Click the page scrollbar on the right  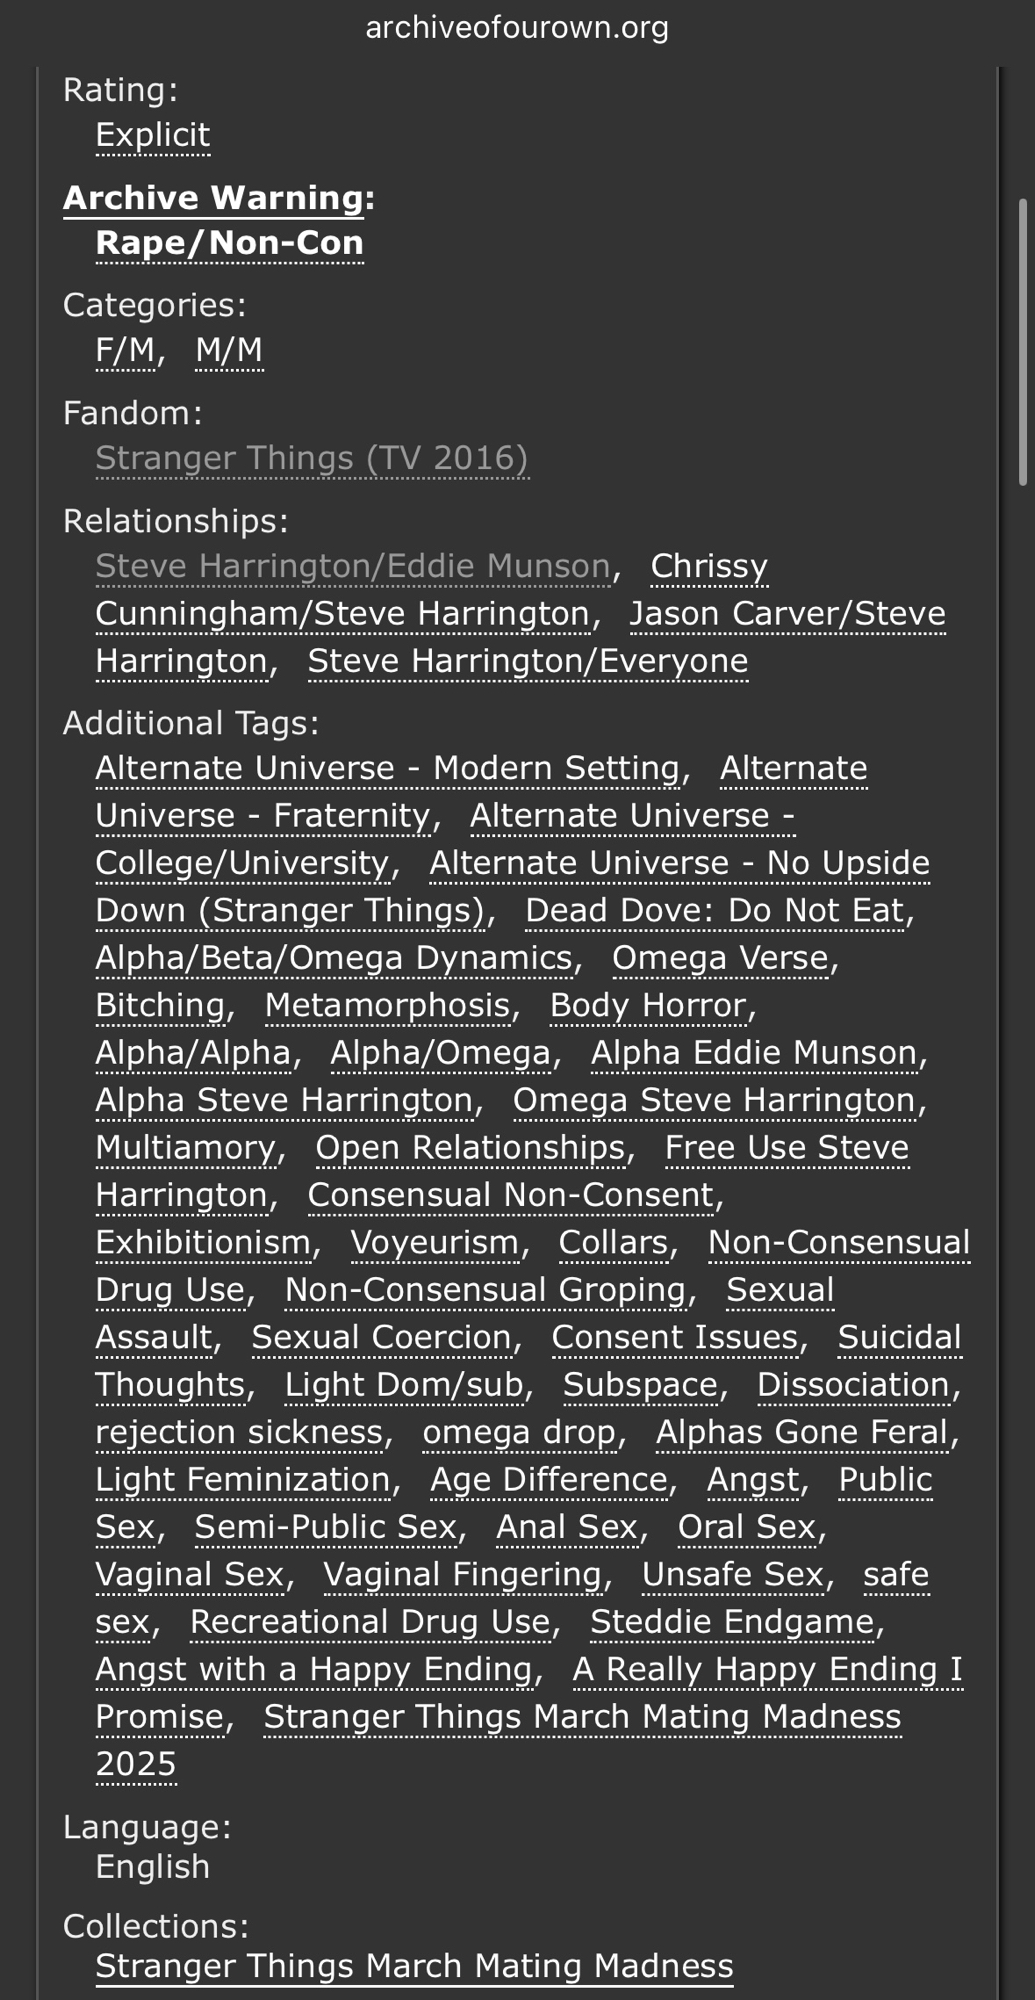click(1022, 340)
